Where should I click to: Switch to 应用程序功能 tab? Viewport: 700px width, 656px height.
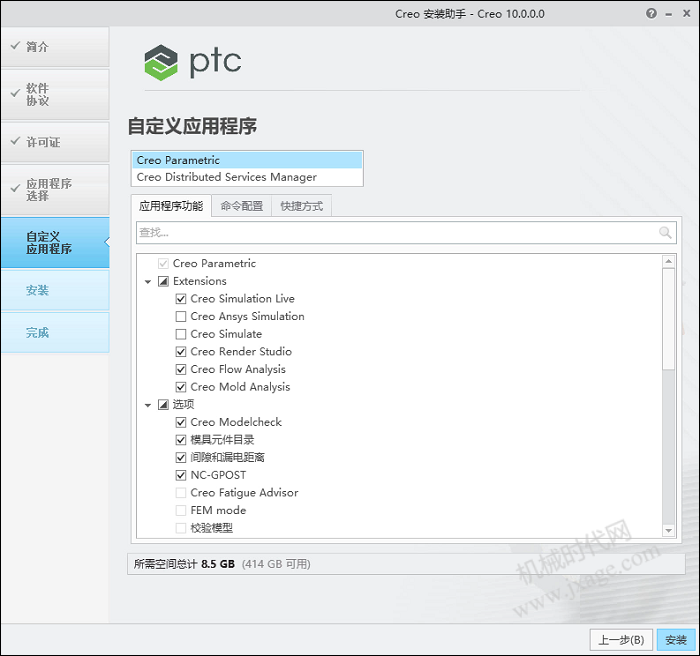pos(171,206)
